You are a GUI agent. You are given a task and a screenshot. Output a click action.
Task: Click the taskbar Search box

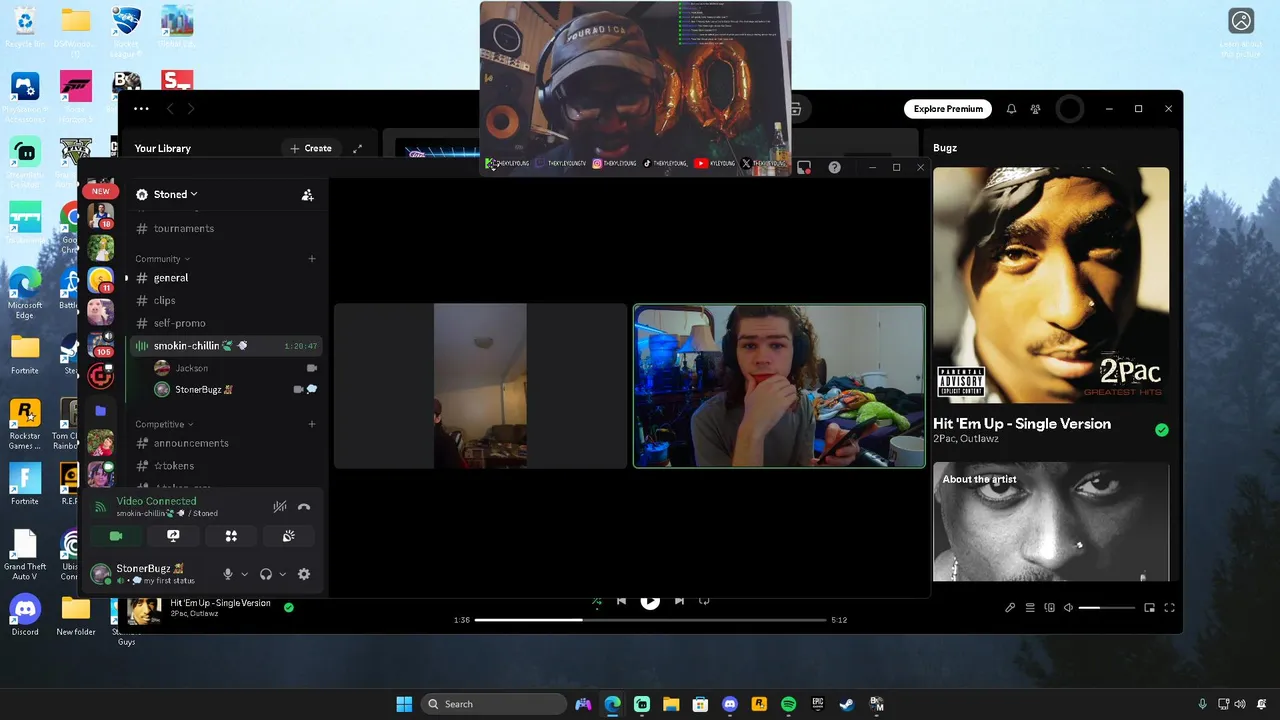(x=494, y=704)
